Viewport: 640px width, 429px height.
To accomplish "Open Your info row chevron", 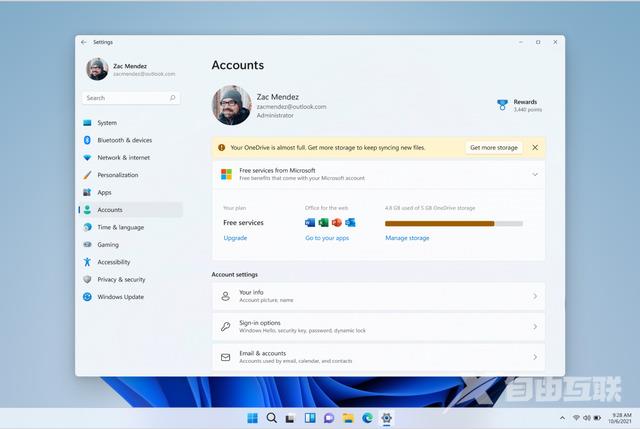I will (x=535, y=296).
